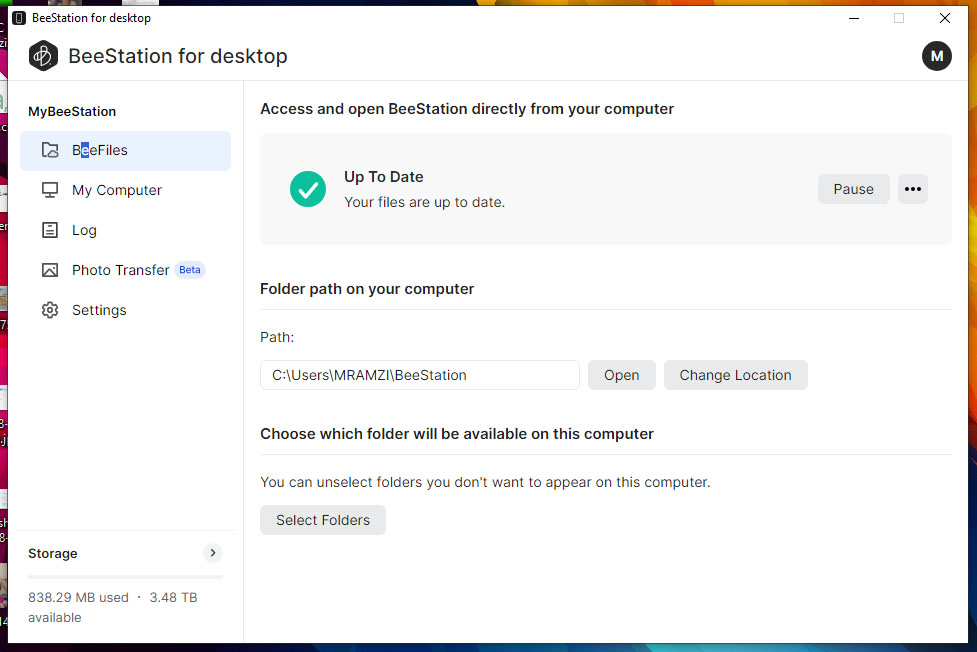
Task: Click the Photo Transfer picture icon
Action: (x=50, y=270)
